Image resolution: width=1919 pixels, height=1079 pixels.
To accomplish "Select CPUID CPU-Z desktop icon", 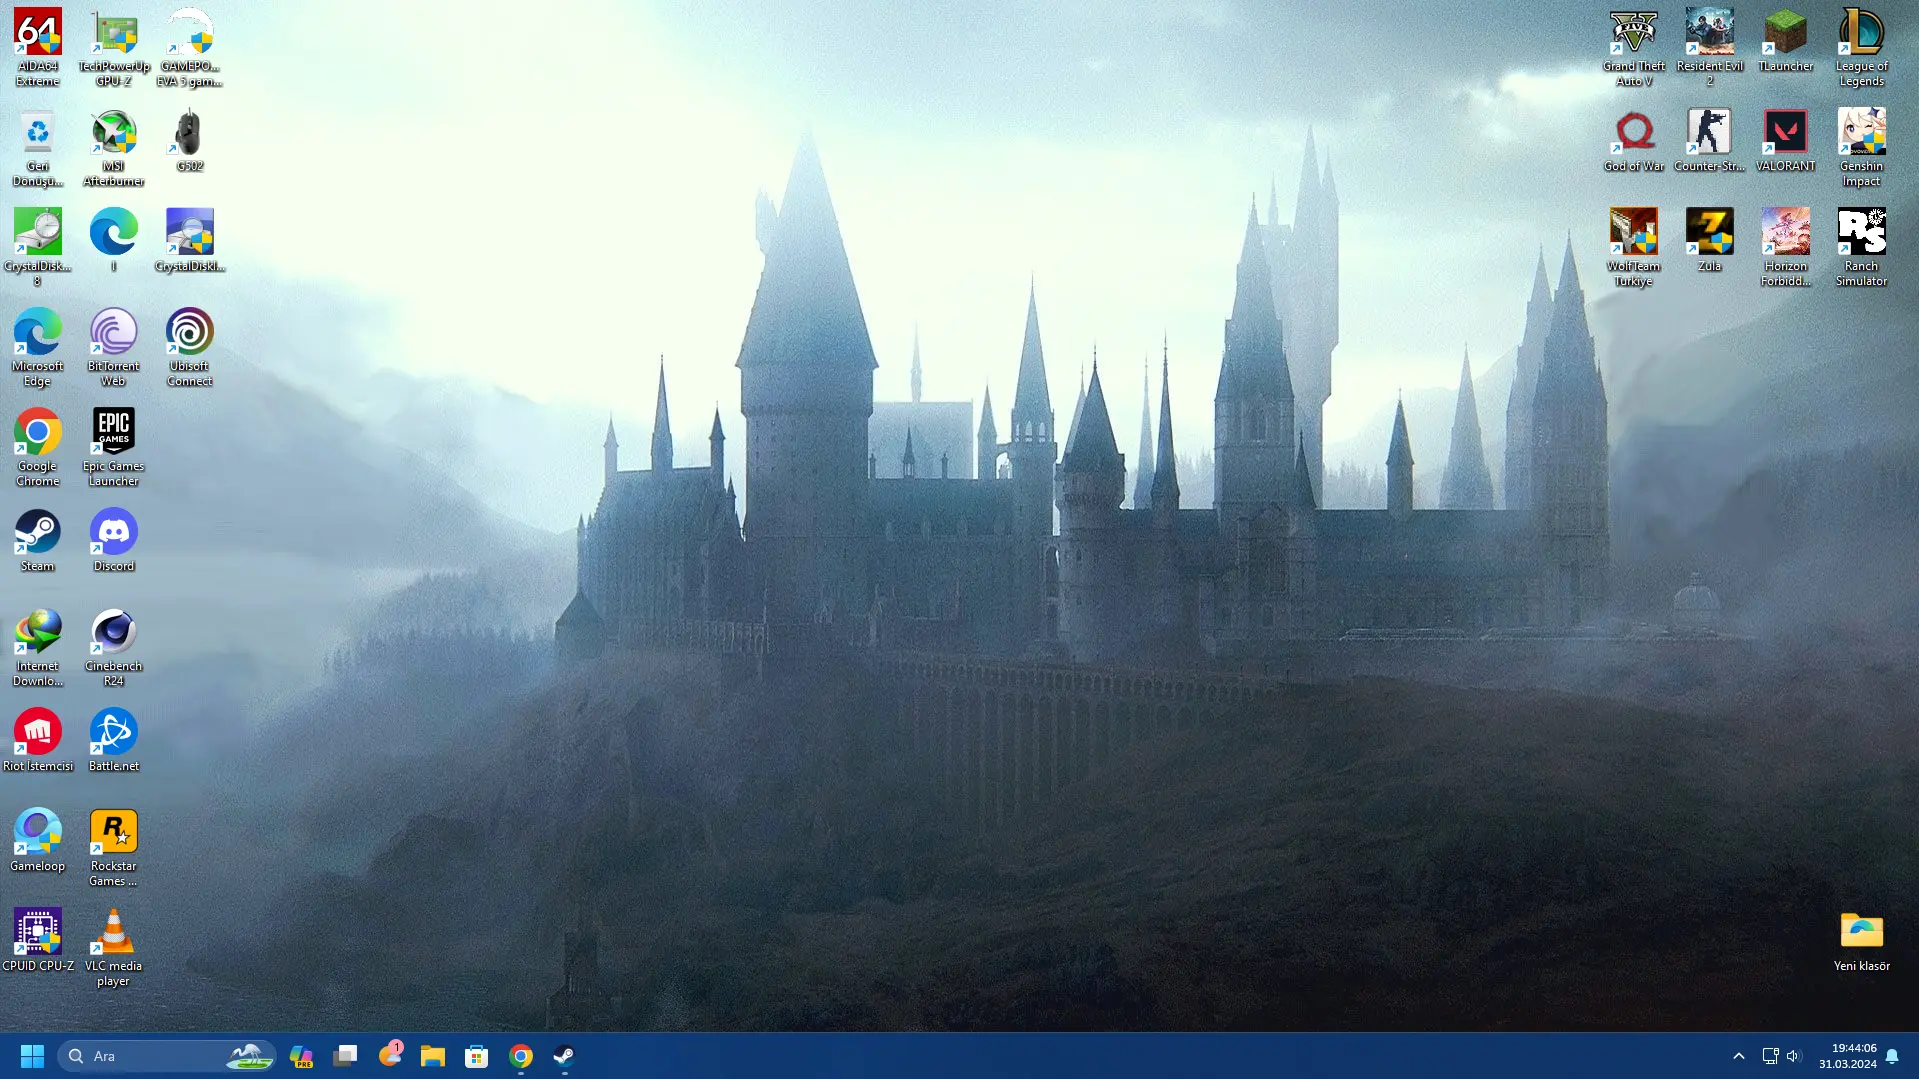I will click(38, 941).
